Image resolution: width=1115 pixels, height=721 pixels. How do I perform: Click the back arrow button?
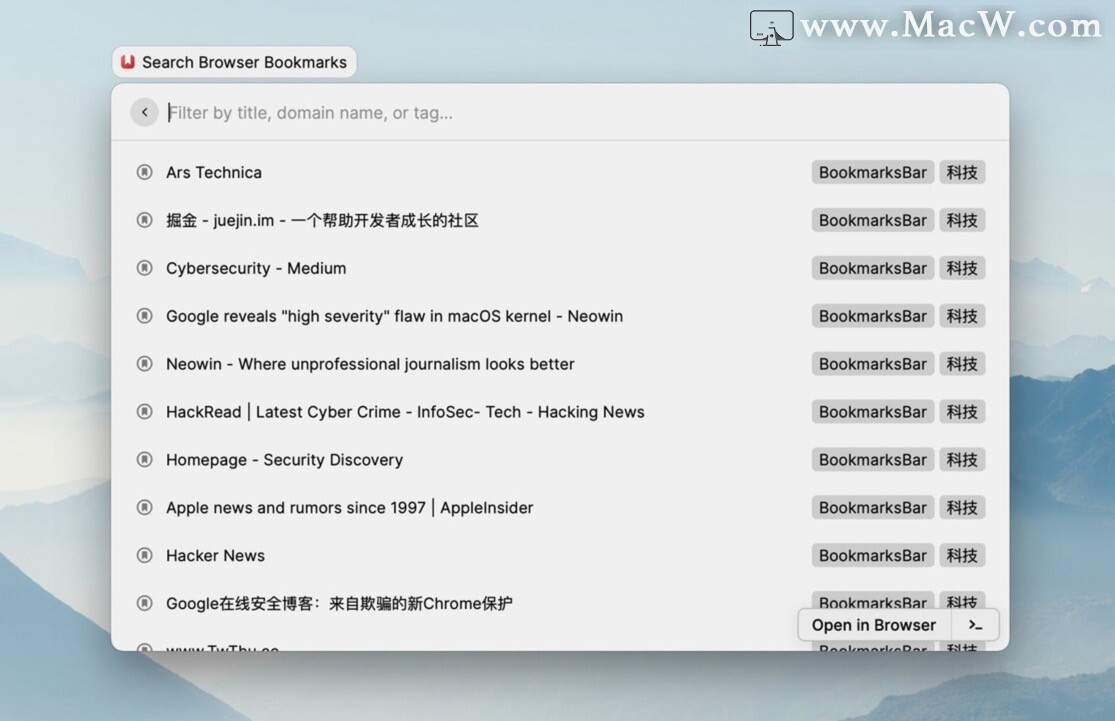[144, 112]
